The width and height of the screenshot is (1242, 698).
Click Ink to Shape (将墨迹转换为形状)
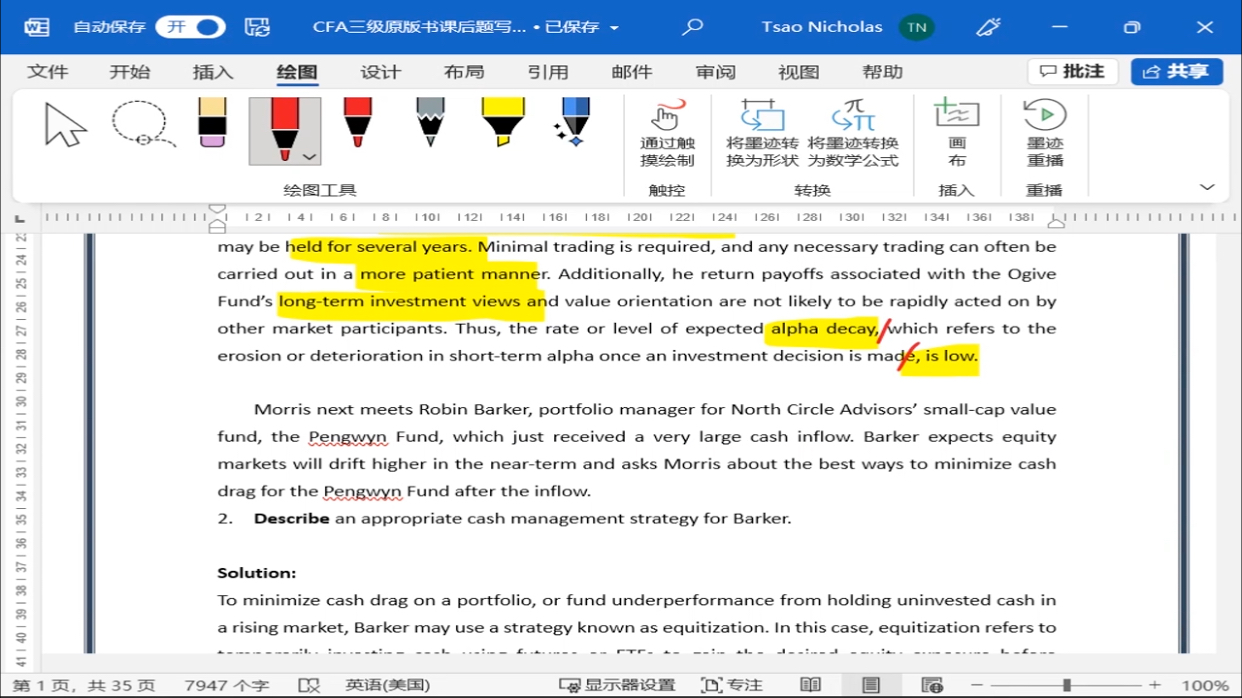click(x=762, y=133)
